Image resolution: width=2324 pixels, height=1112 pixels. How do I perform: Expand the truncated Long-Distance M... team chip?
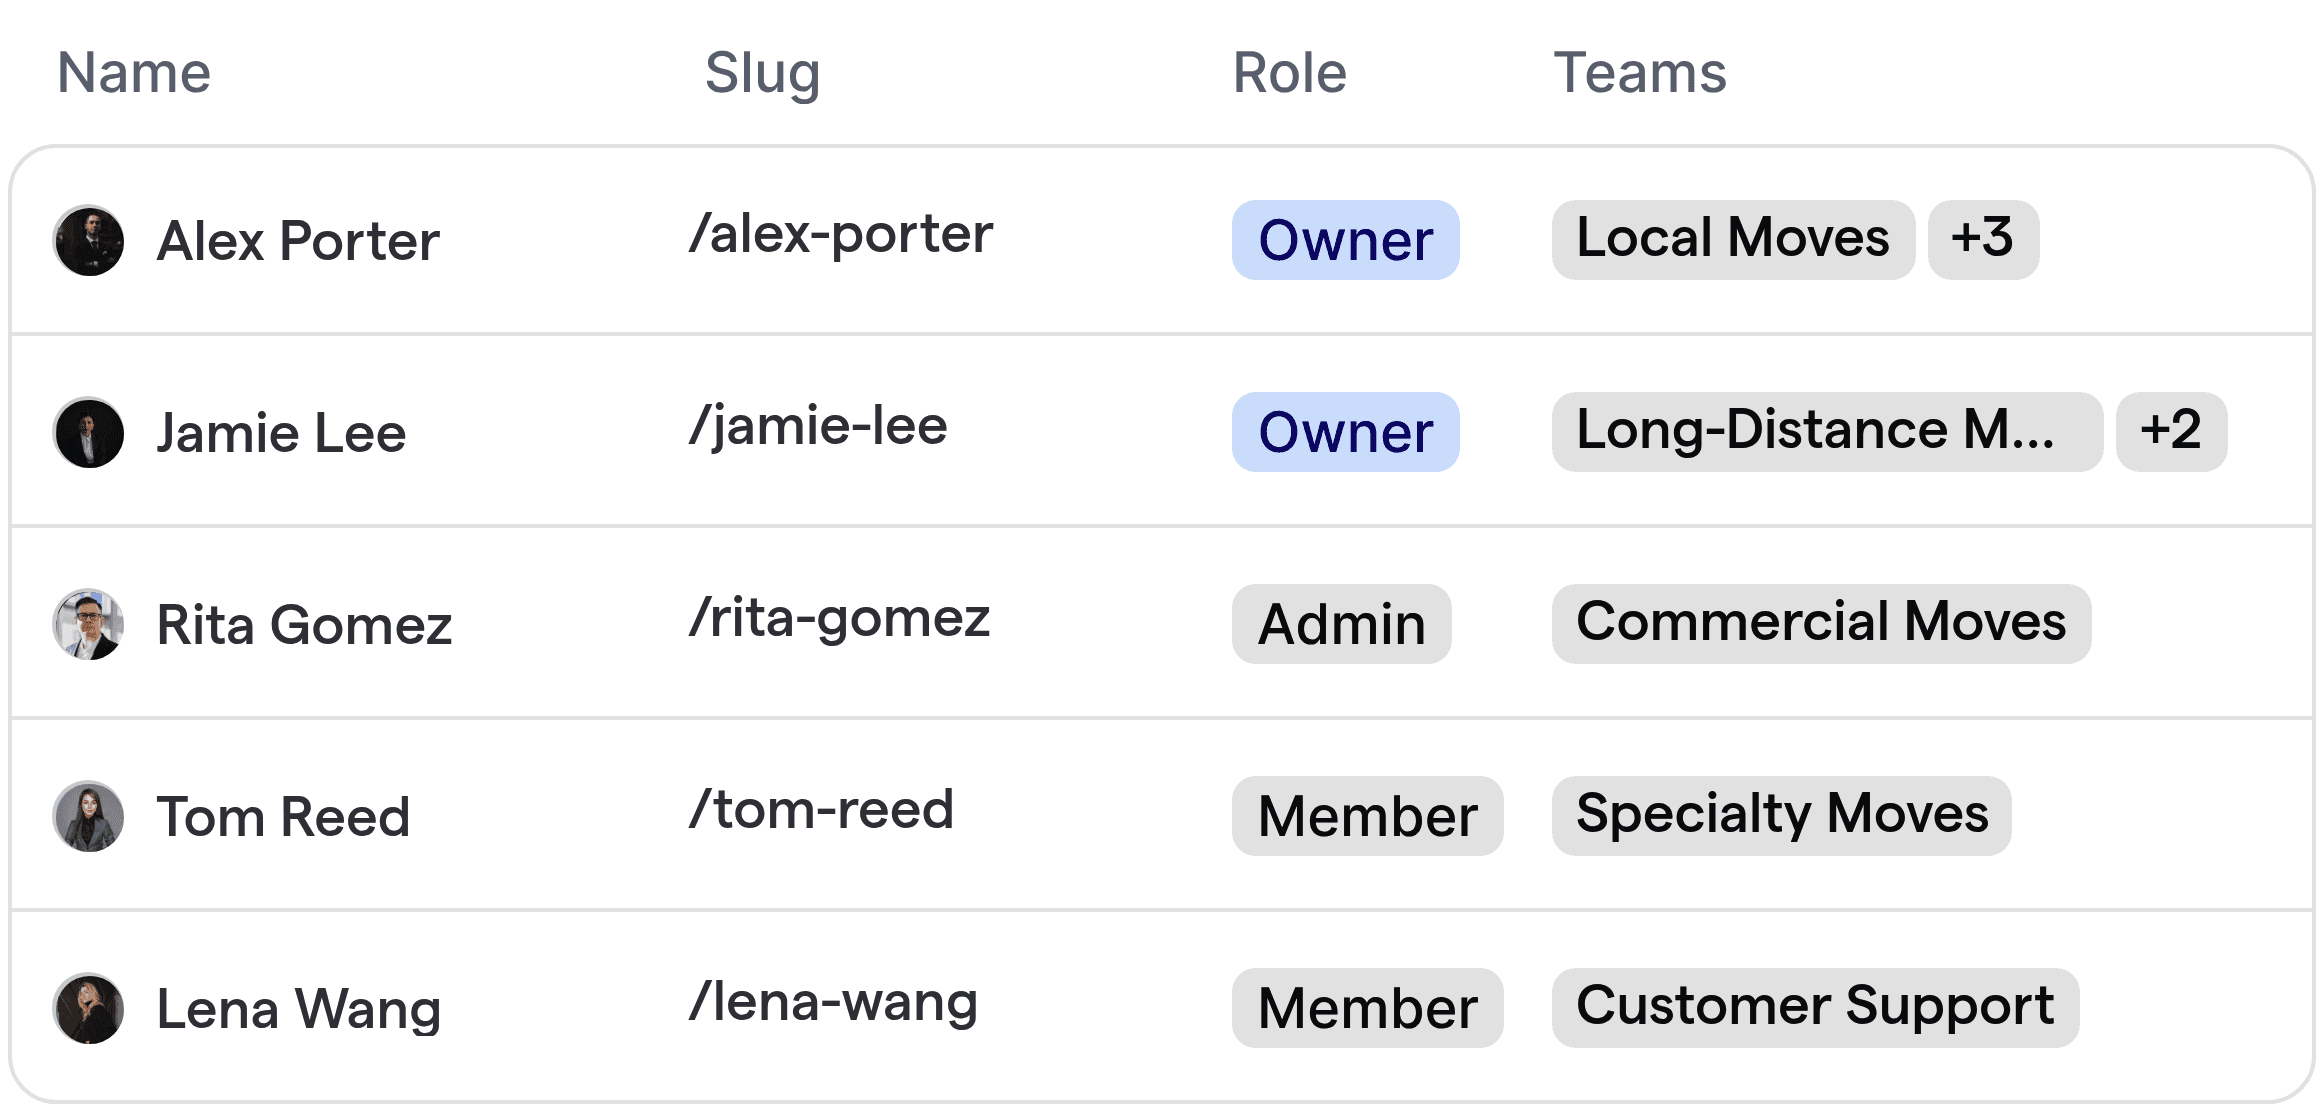pos(1826,432)
